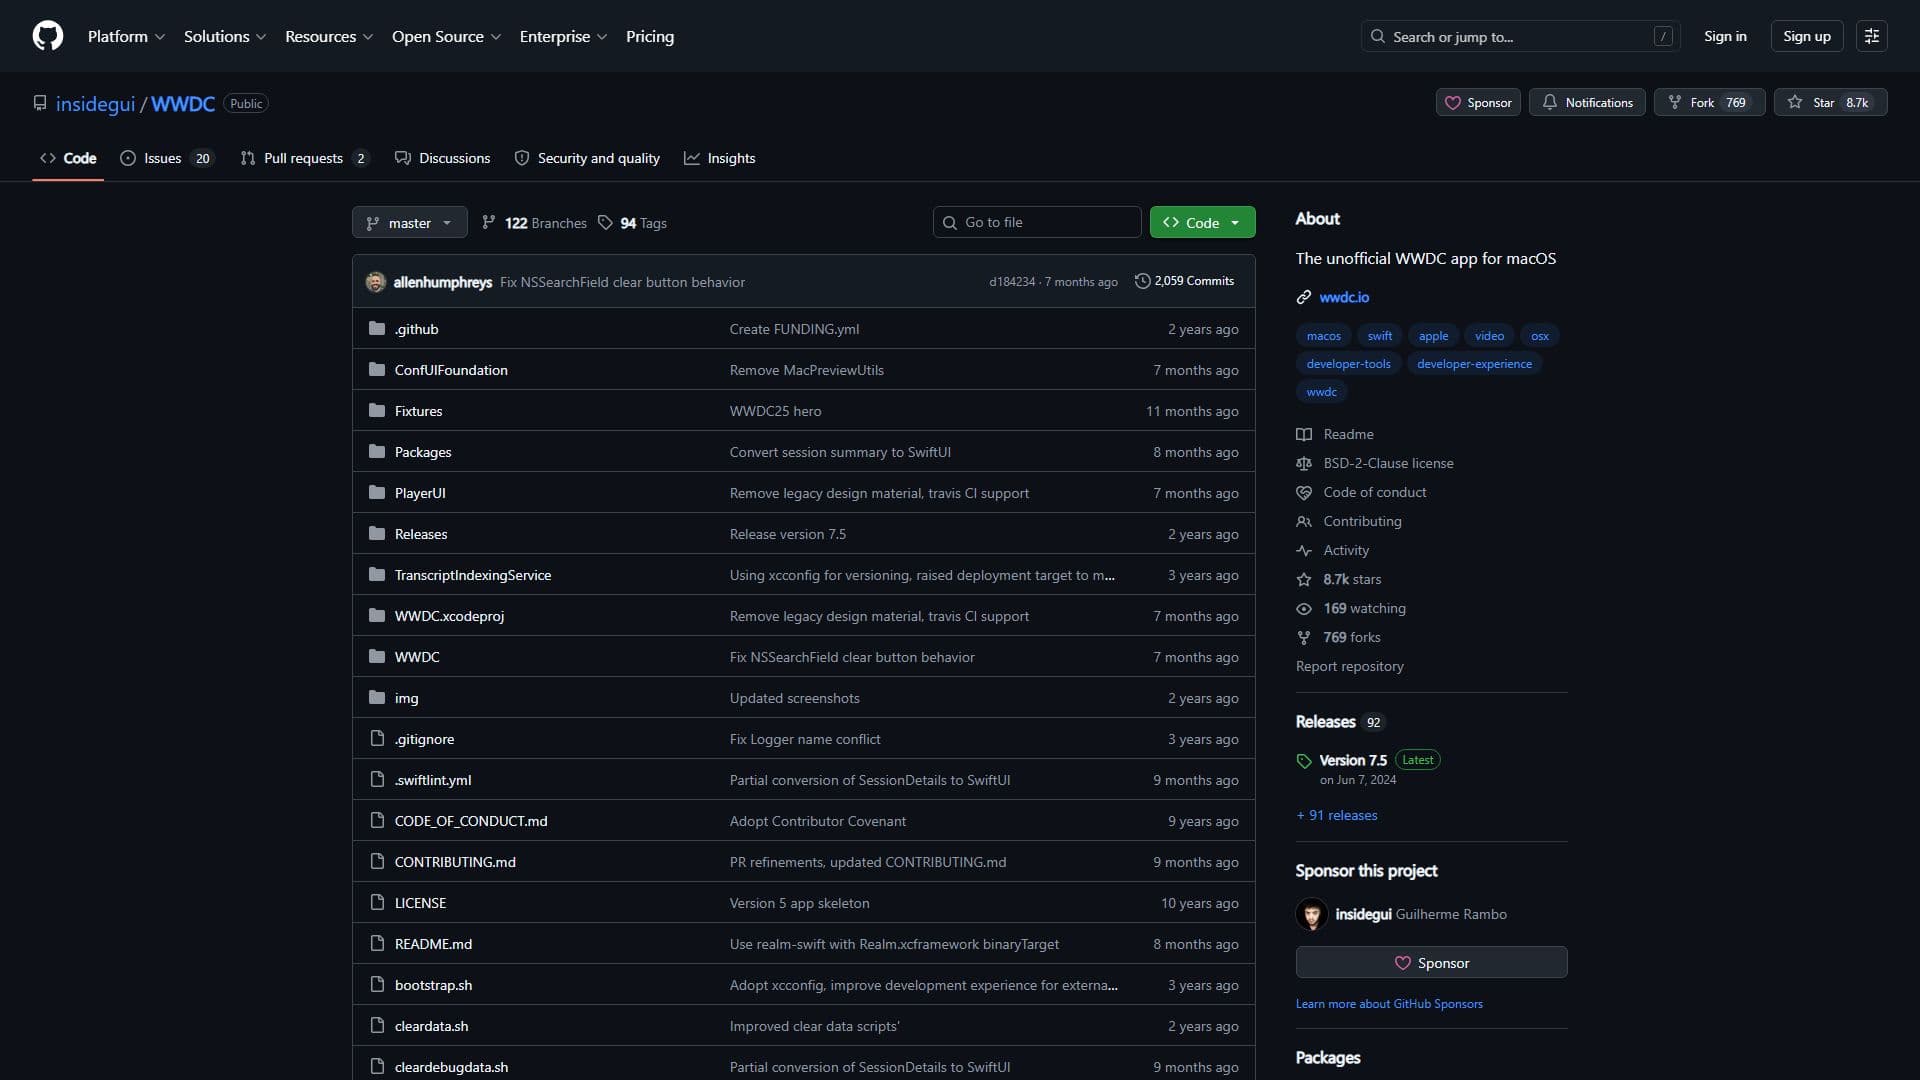Click the Sign up button
Screen dimensions: 1920x1080
[x=1807, y=36]
